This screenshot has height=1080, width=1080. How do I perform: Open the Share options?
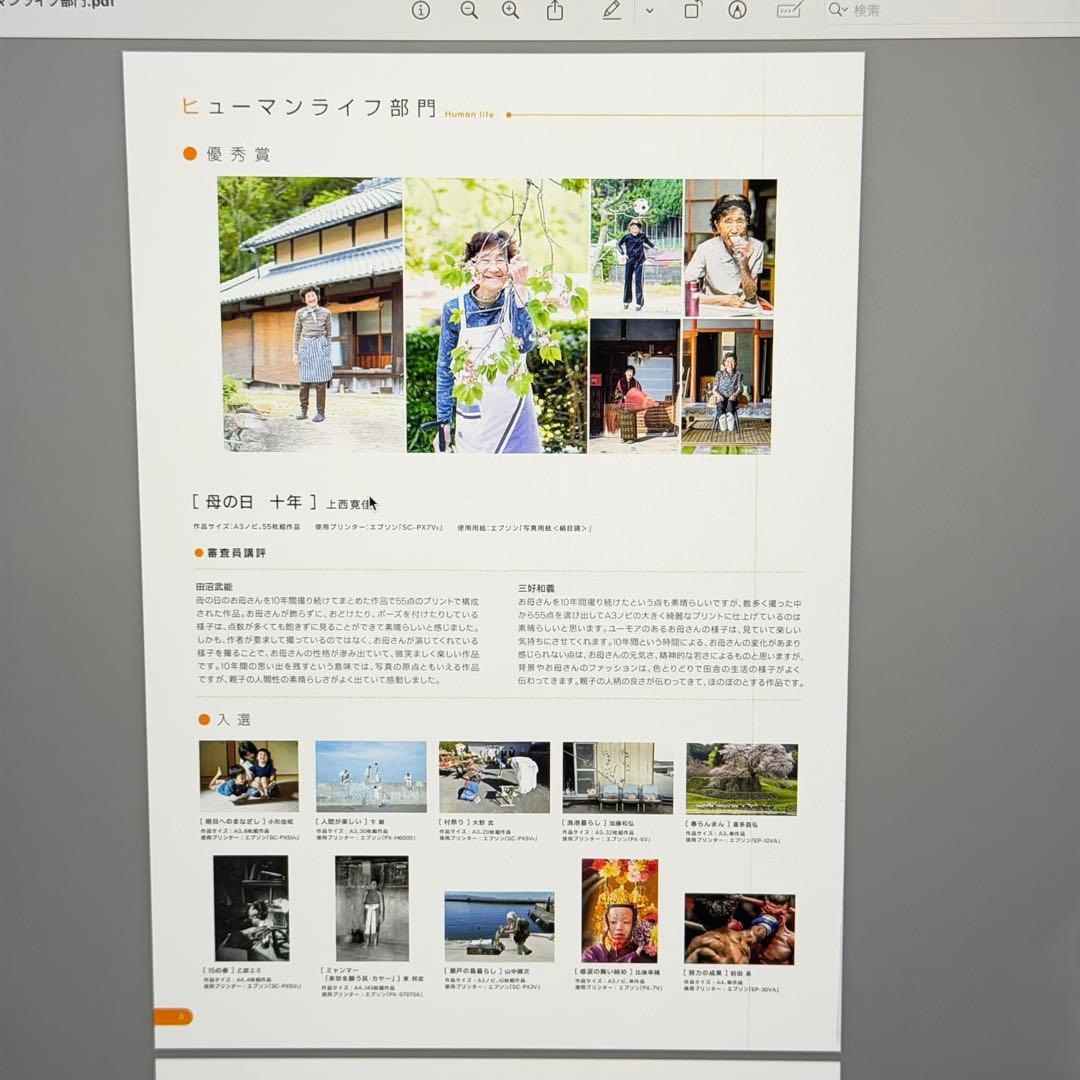pyautogui.click(x=553, y=10)
